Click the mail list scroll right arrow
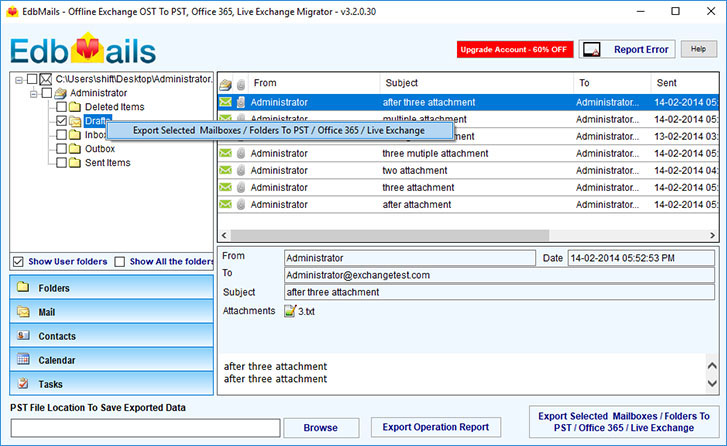 point(713,236)
